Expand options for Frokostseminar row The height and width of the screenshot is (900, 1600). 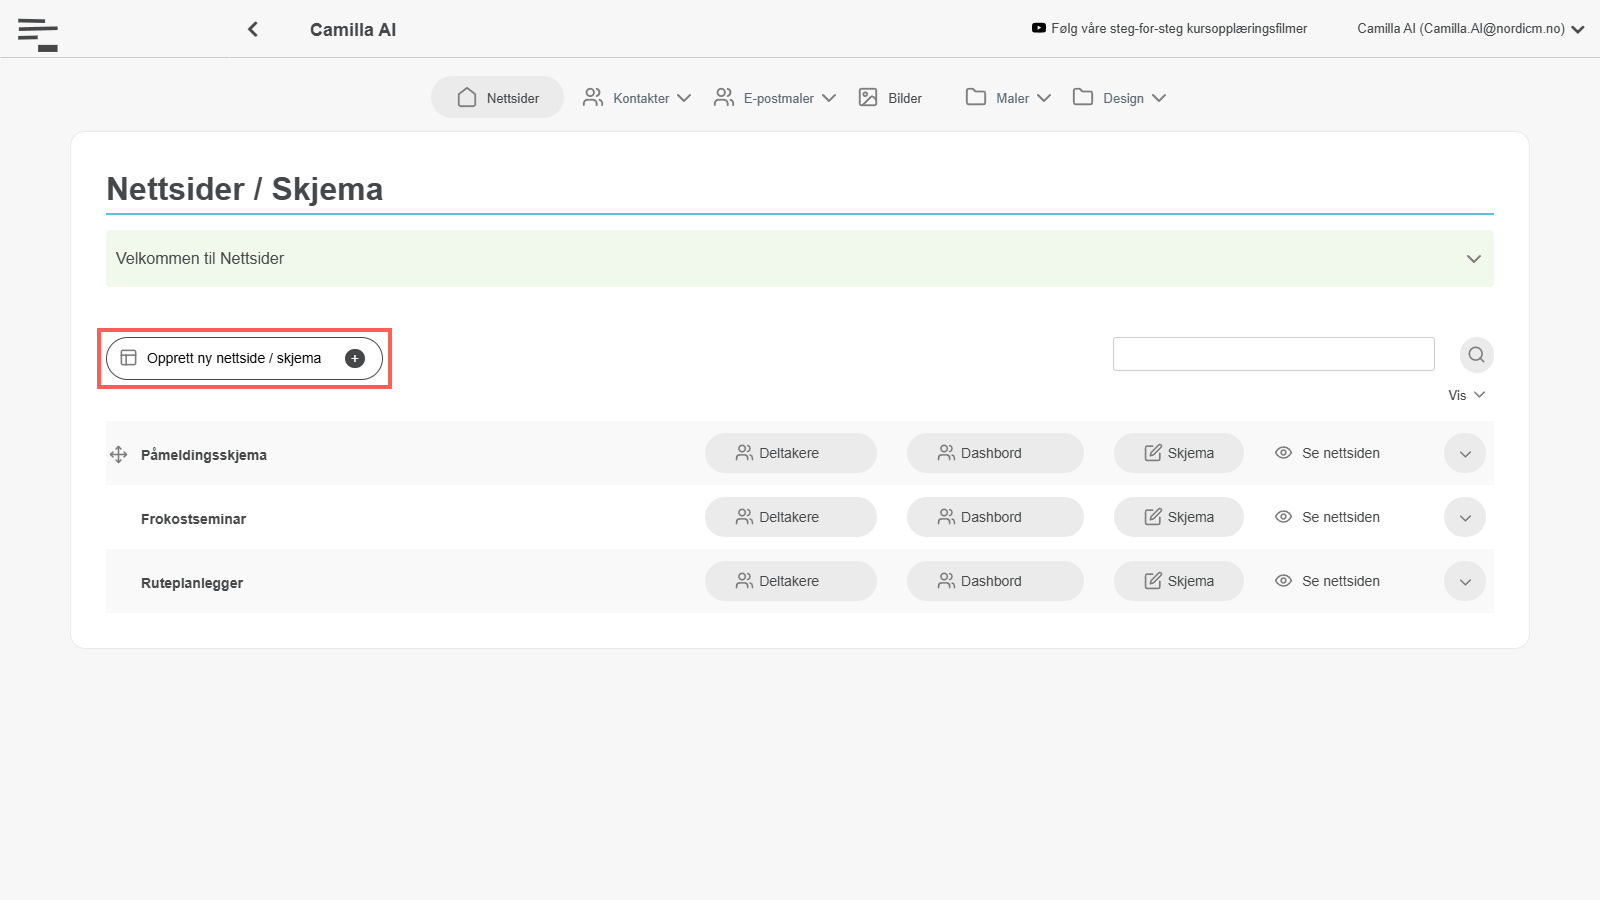[x=1465, y=518]
